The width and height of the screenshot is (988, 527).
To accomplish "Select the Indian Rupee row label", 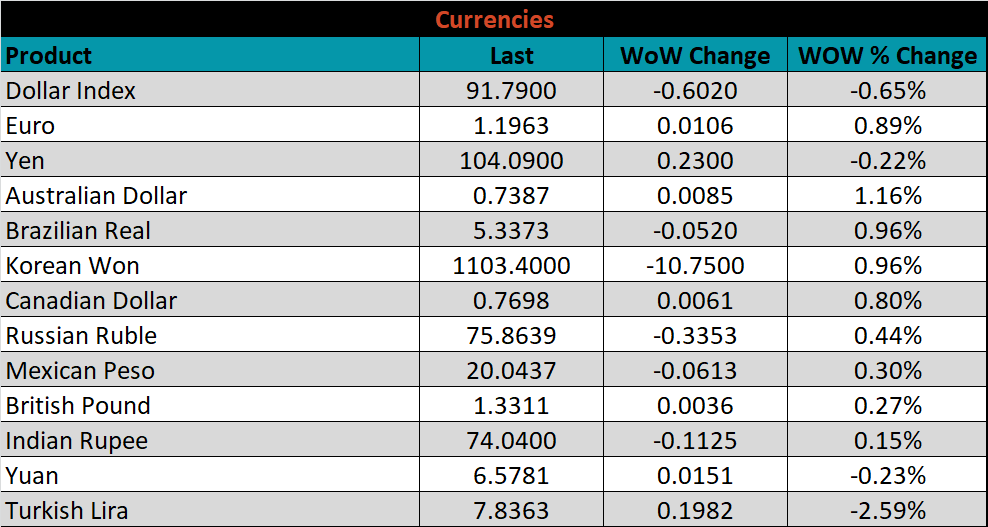I will click(76, 441).
